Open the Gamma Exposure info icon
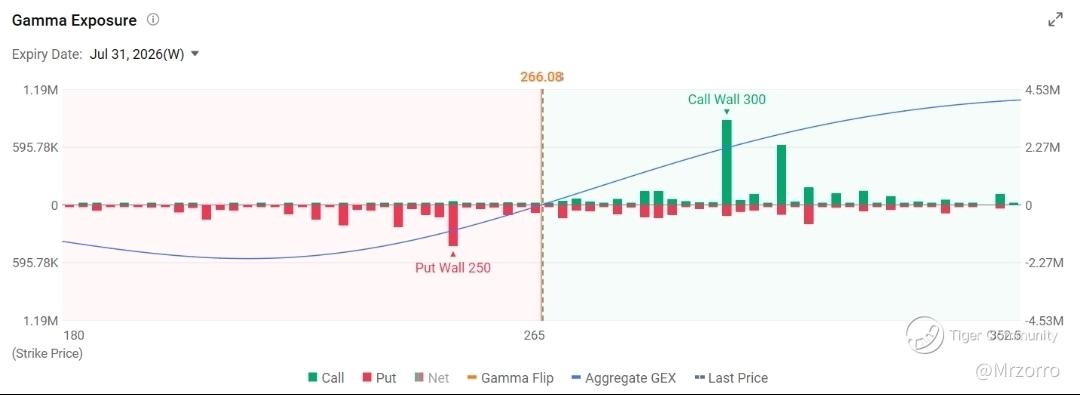The height and width of the screenshot is (395, 1080). (153, 20)
